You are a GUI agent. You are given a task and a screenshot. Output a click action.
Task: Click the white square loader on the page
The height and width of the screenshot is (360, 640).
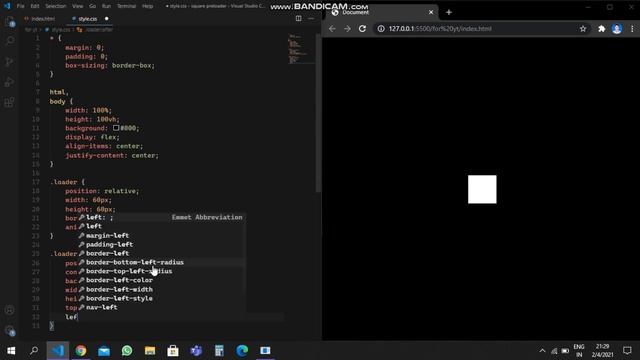coord(482,189)
